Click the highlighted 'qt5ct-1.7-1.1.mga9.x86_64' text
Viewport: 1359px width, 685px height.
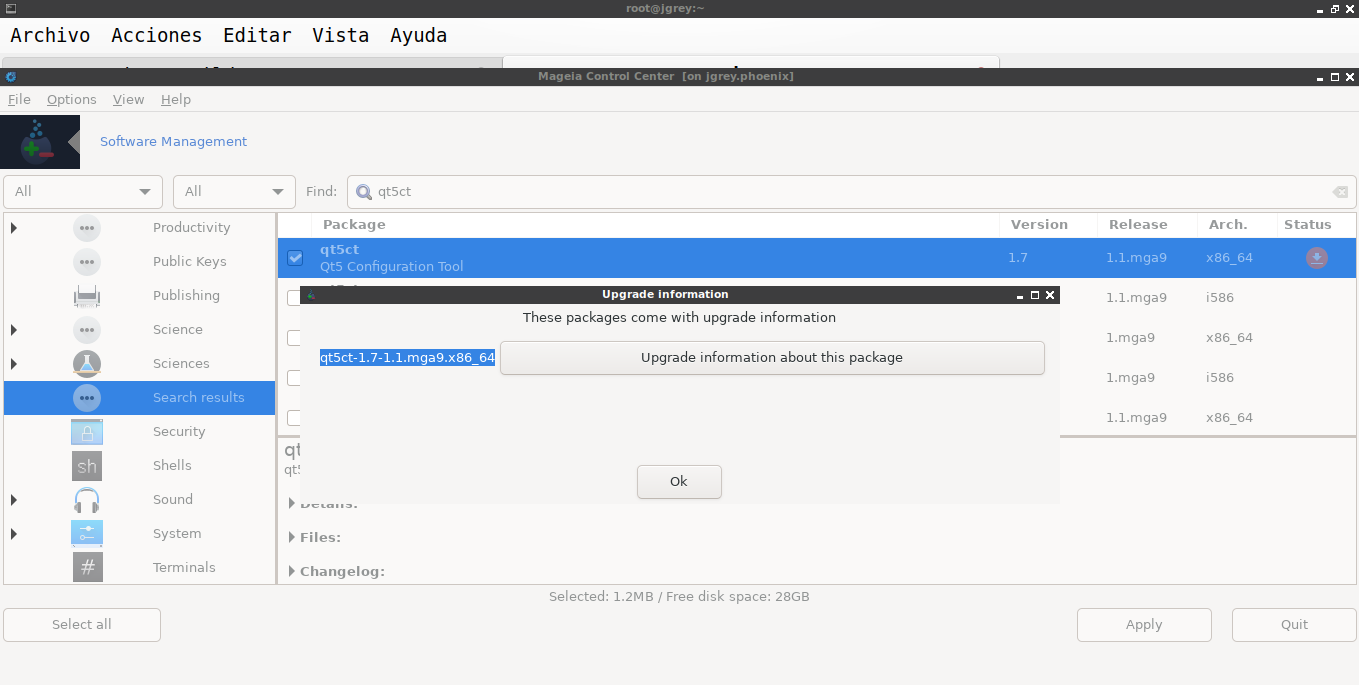[408, 358]
